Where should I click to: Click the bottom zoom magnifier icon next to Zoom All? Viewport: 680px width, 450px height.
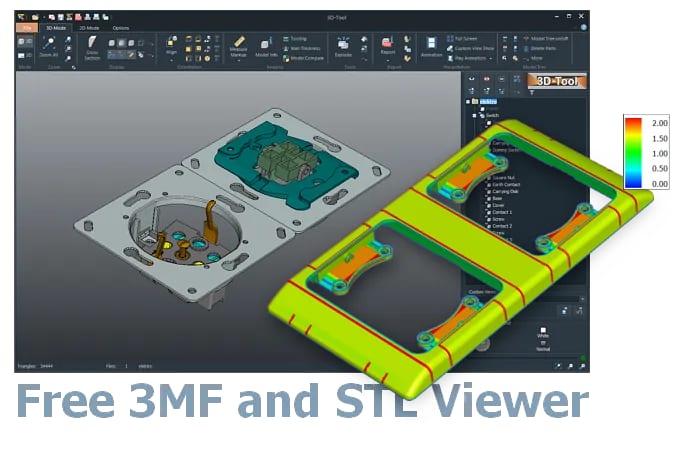point(68,59)
